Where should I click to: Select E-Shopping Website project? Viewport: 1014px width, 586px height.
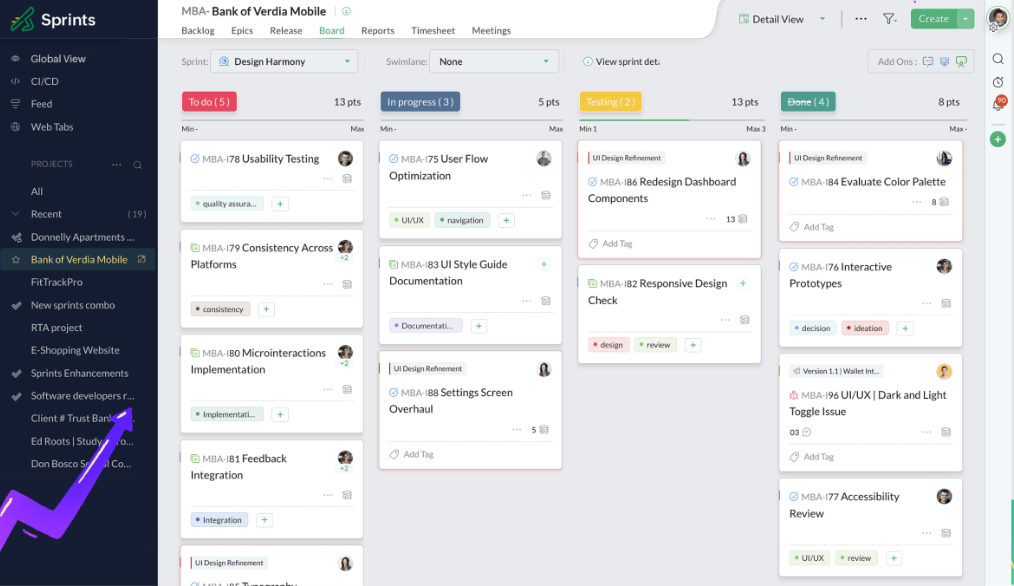75,350
